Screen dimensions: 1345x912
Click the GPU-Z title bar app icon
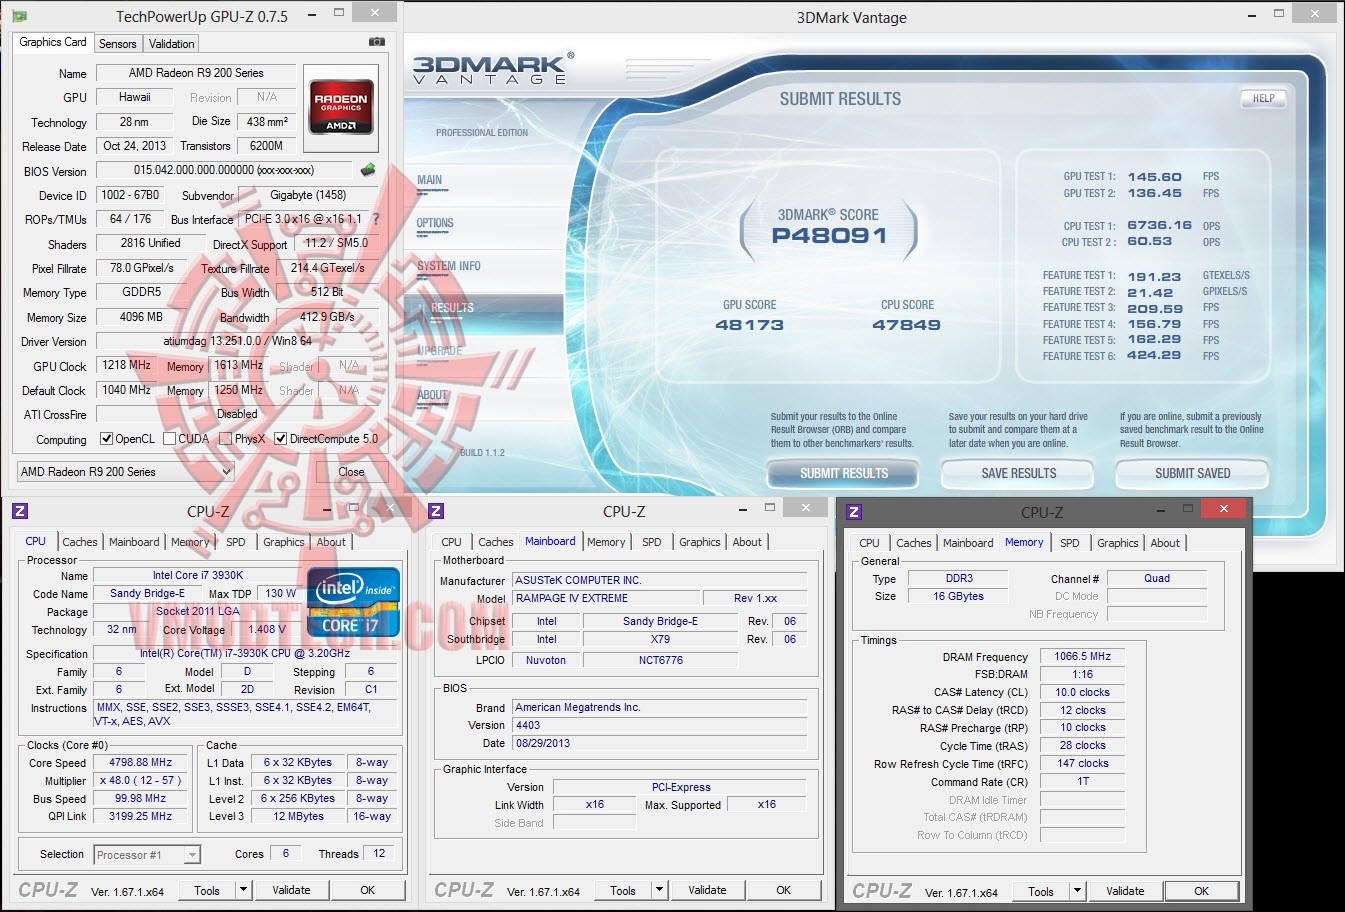point(19,16)
